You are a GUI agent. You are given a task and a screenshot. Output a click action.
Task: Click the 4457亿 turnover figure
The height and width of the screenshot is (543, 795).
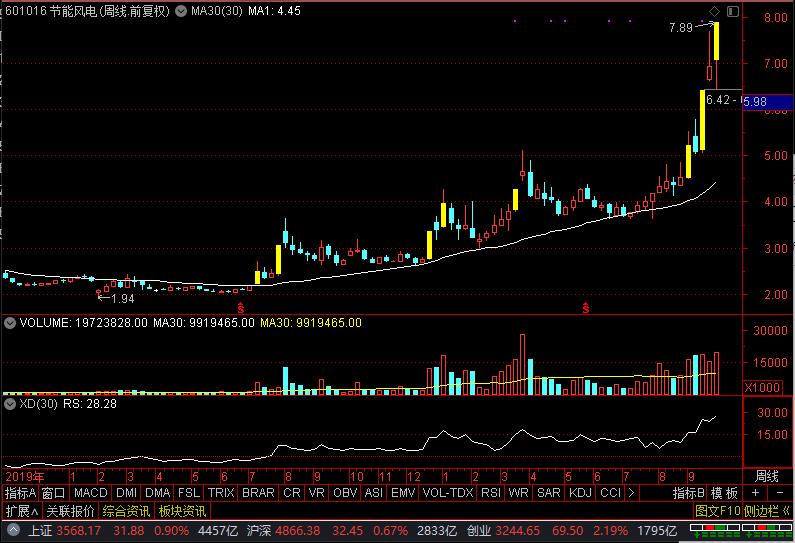(x=218, y=531)
